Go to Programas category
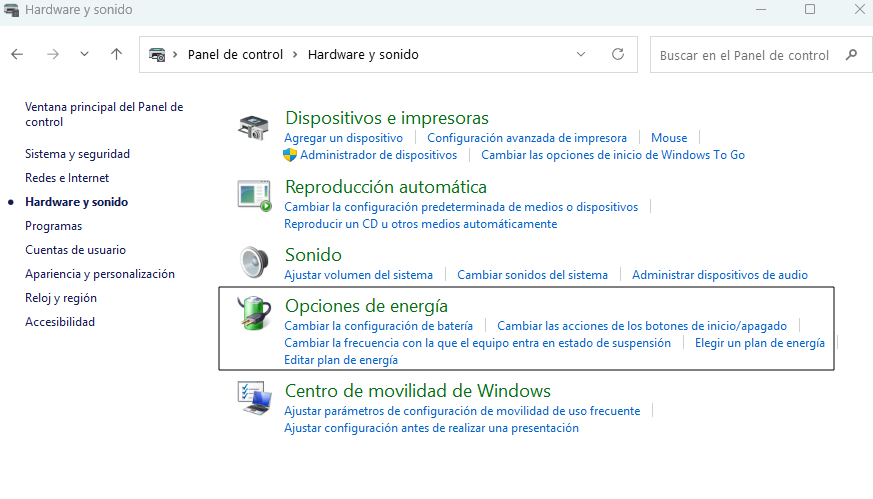The width and height of the screenshot is (873, 499). (x=53, y=226)
